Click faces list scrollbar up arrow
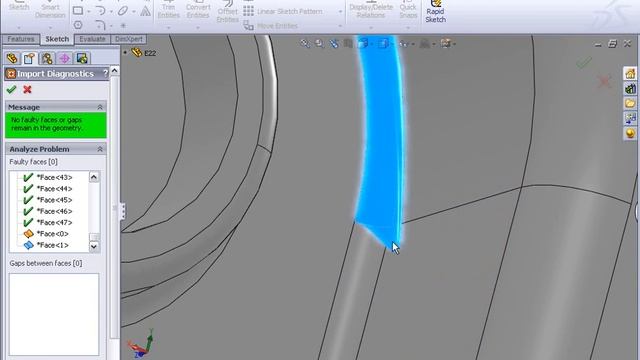The height and width of the screenshot is (360, 640). click(x=94, y=177)
